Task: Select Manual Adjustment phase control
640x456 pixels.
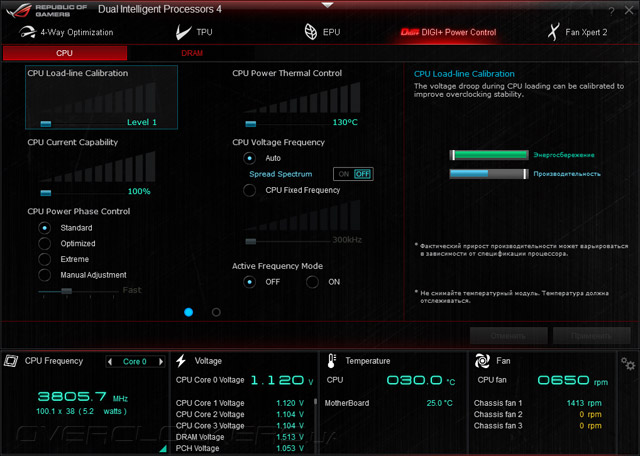Action: pos(44,275)
